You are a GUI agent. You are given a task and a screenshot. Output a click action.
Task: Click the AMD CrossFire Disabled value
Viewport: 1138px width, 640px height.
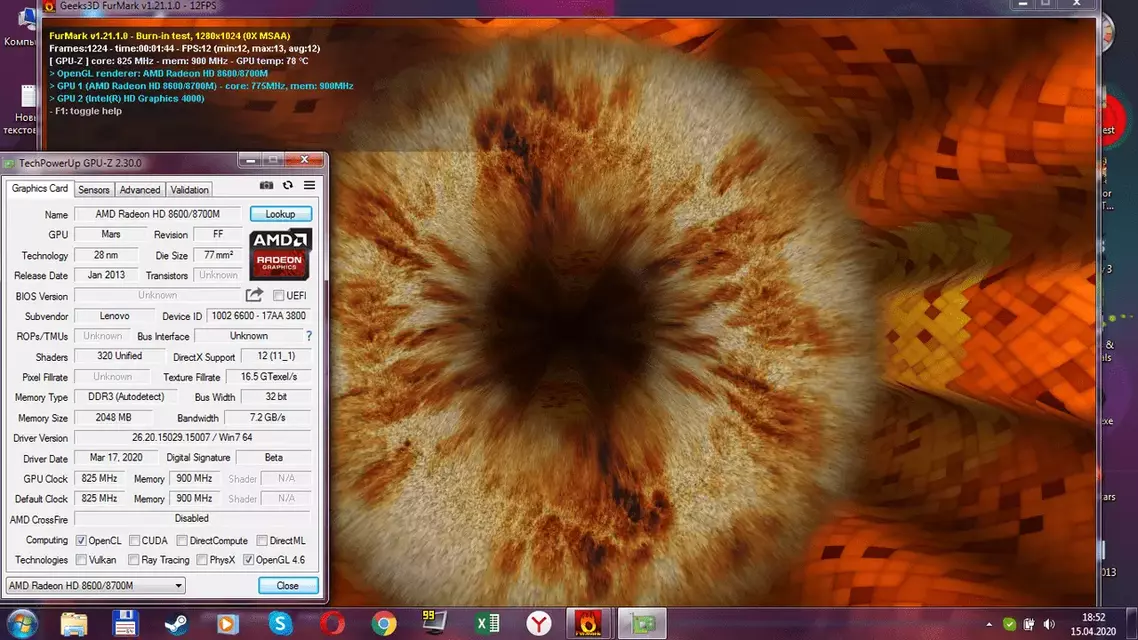(192, 519)
